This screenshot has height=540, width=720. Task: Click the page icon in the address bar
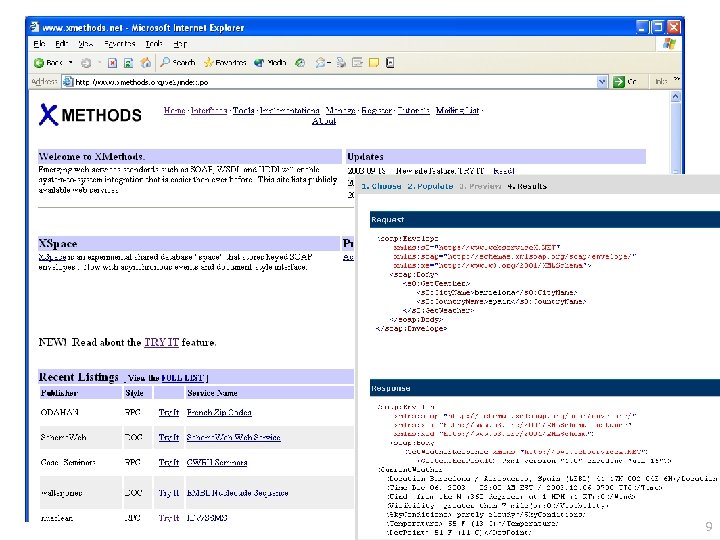pyautogui.click(x=68, y=82)
